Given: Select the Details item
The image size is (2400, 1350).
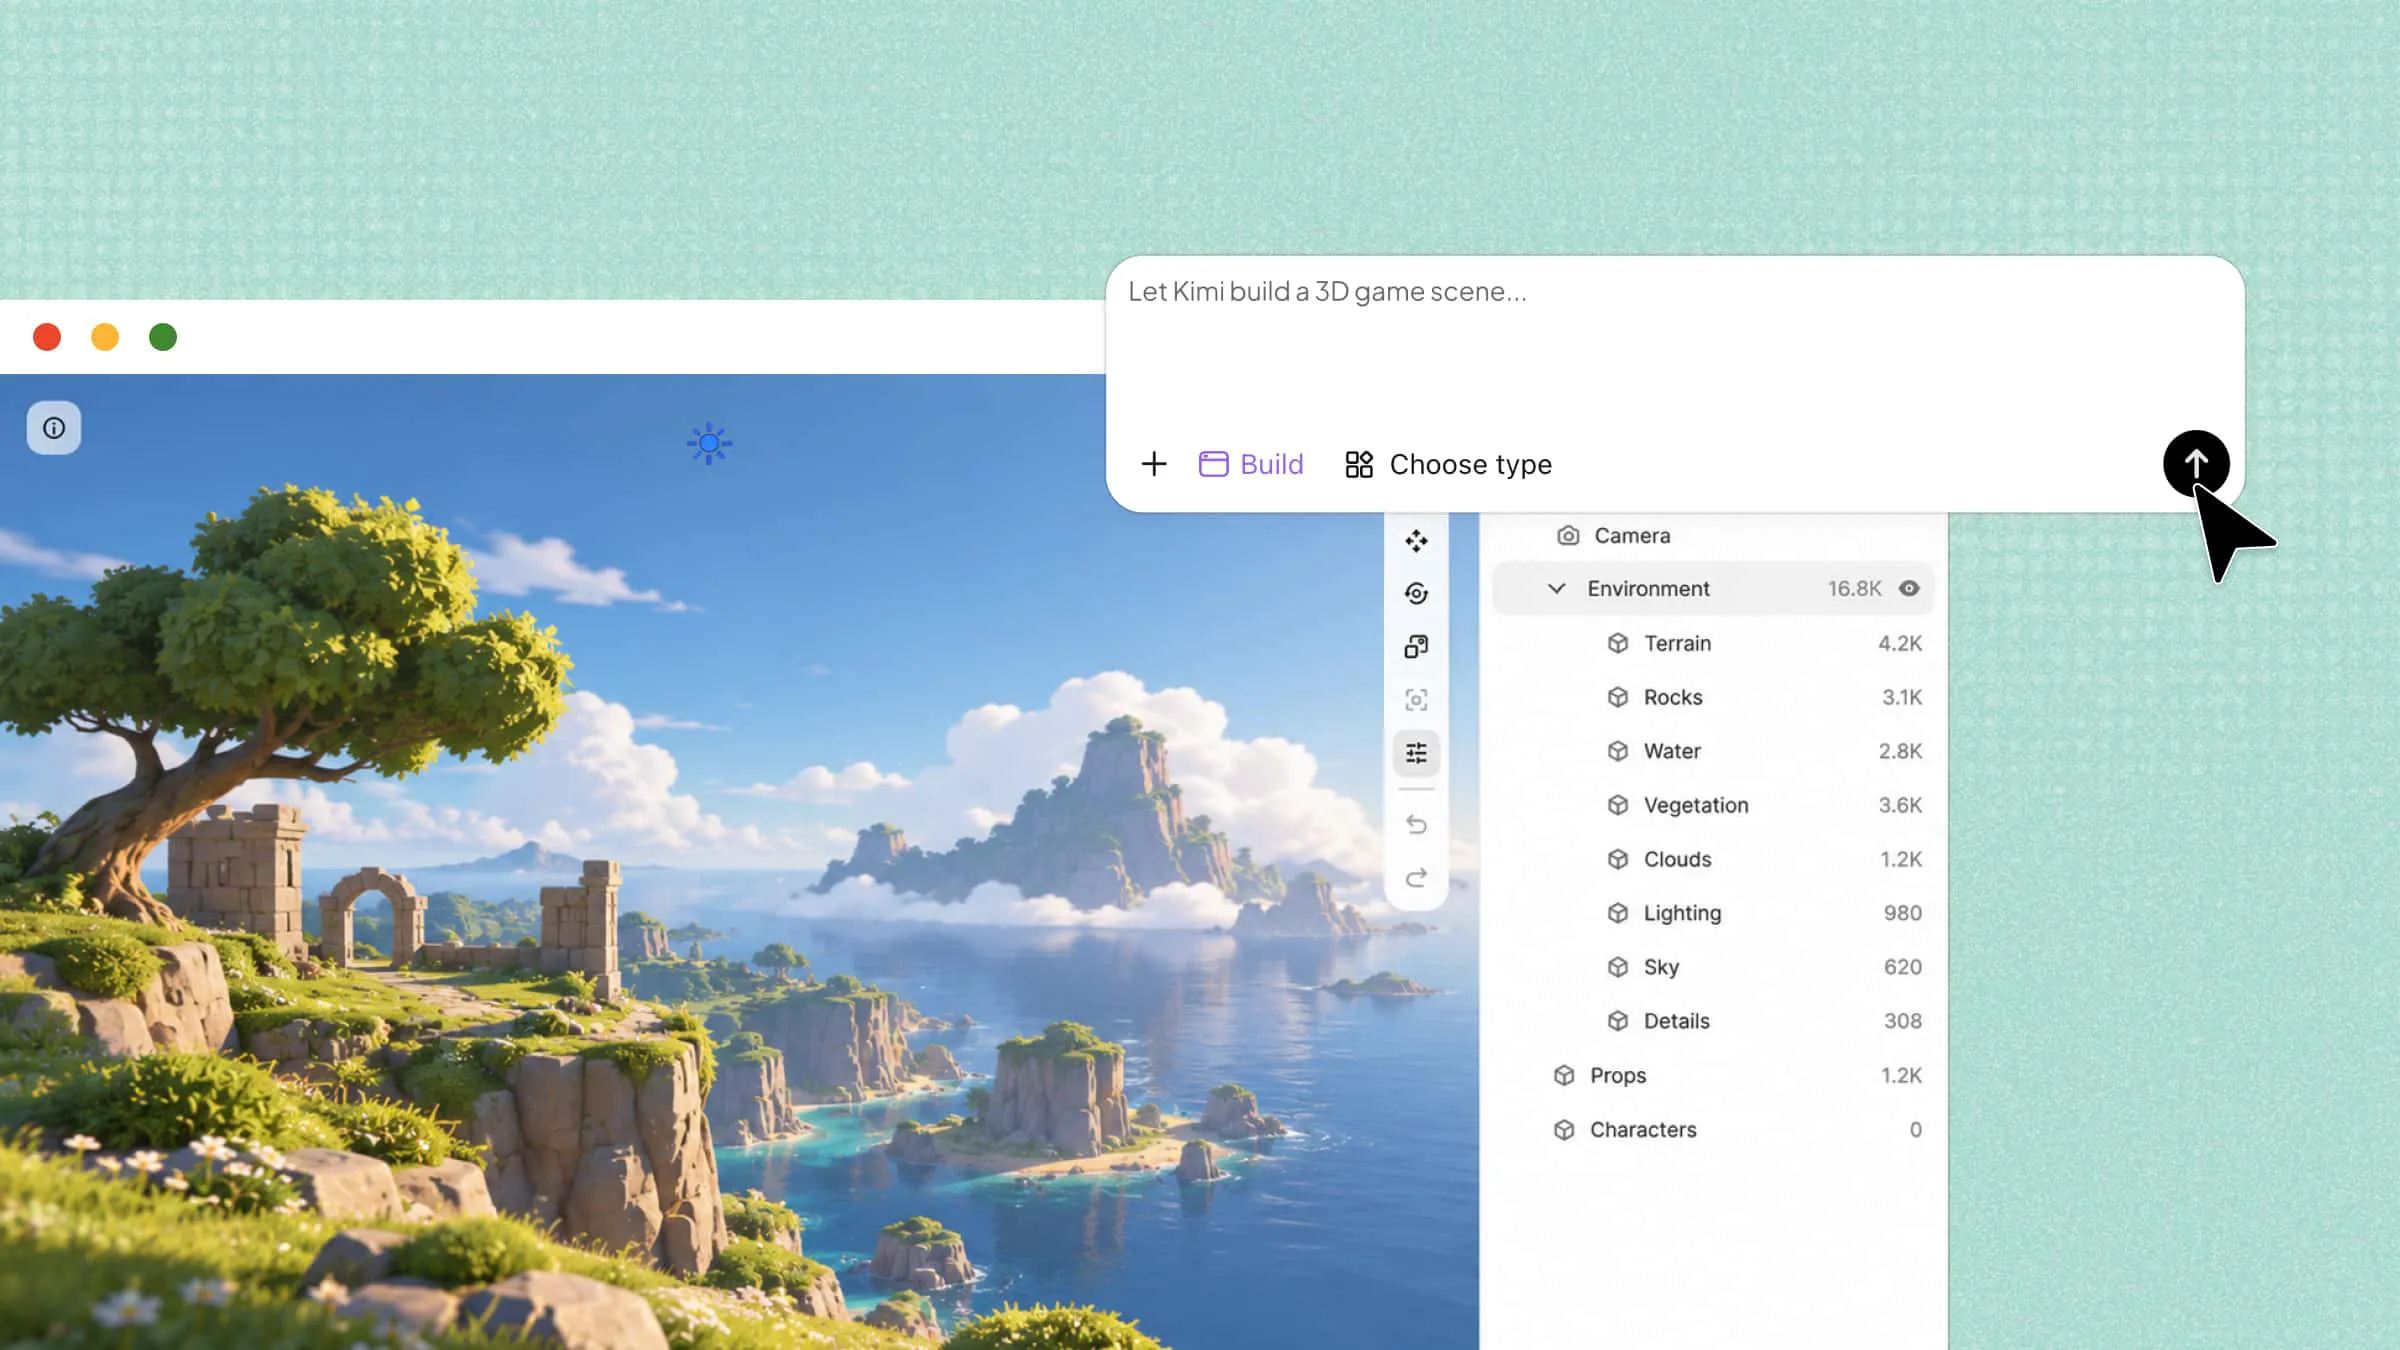Looking at the screenshot, I should pyautogui.click(x=1713, y=1021).
